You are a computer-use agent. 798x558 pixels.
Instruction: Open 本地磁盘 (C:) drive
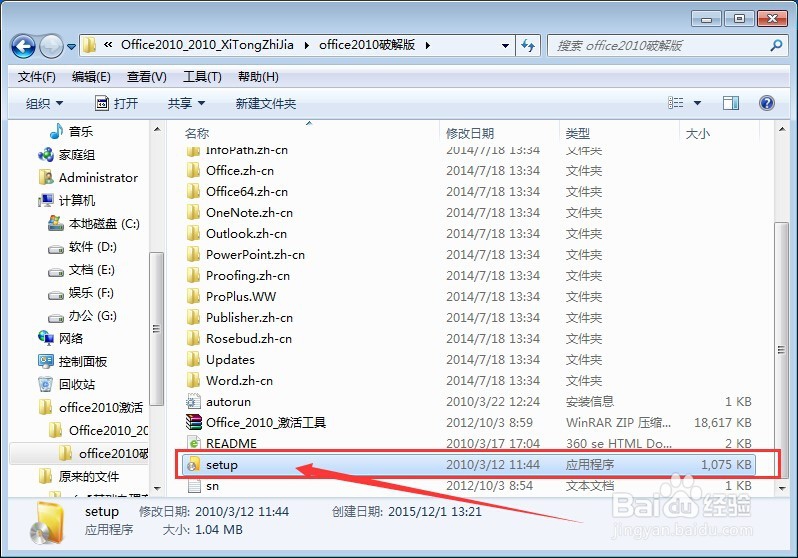click(94, 224)
